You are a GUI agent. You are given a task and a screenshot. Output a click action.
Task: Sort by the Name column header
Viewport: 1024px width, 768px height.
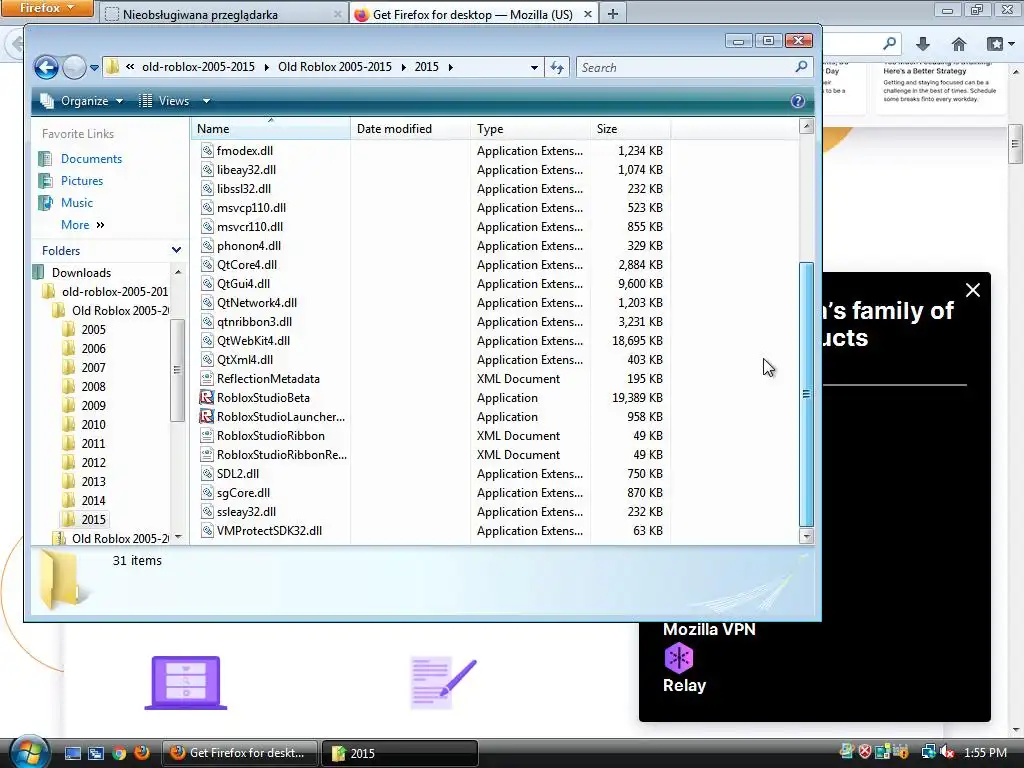pyautogui.click(x=270, y=129)
